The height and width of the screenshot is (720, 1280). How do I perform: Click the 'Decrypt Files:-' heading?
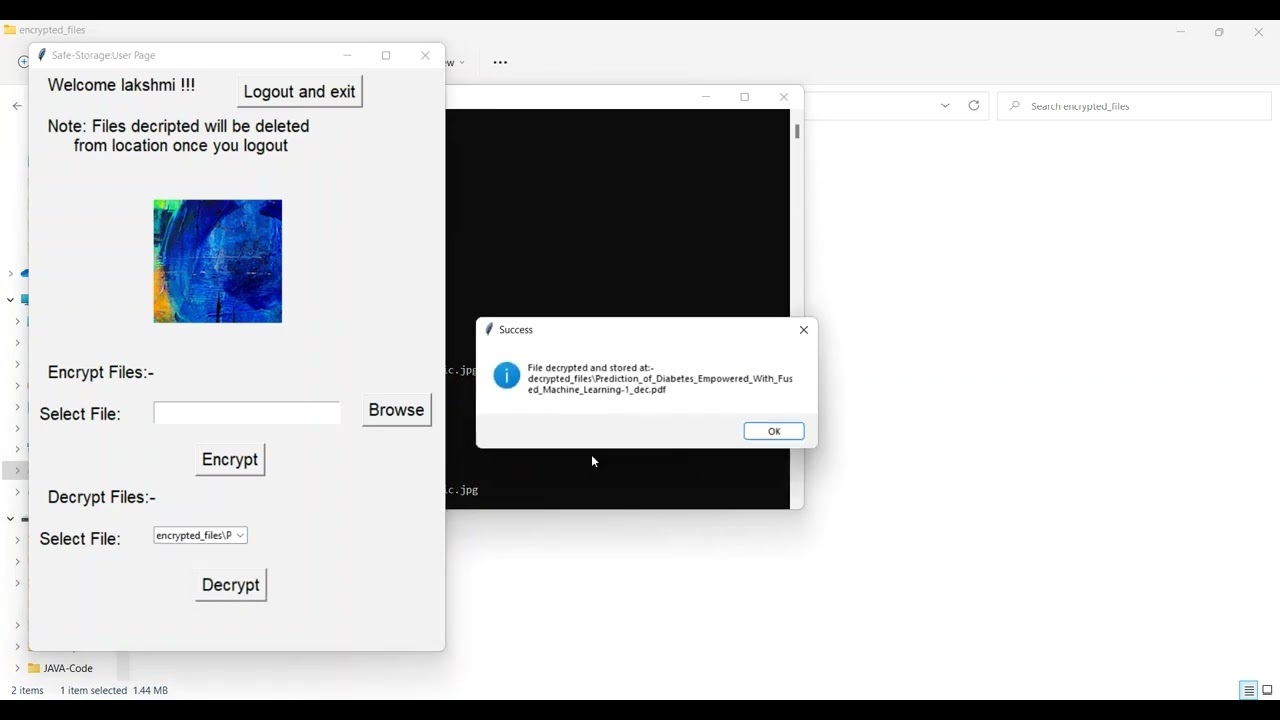(x=102, y=498)
